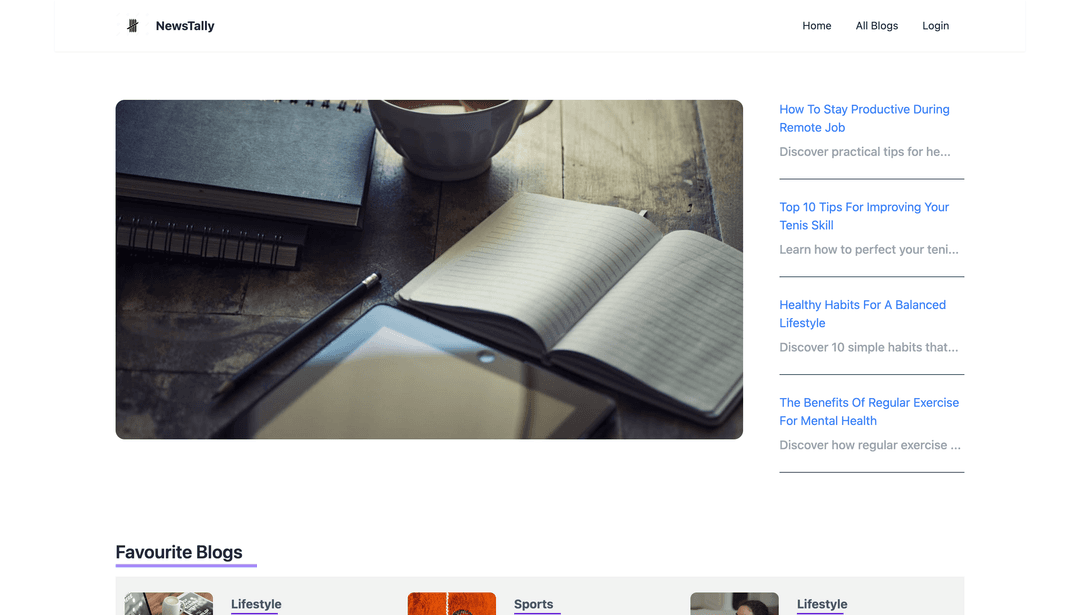This screenshot has height=615, width=1080.
Task: Open the last Lifestyle blog thumbnail
Action: 734,604
